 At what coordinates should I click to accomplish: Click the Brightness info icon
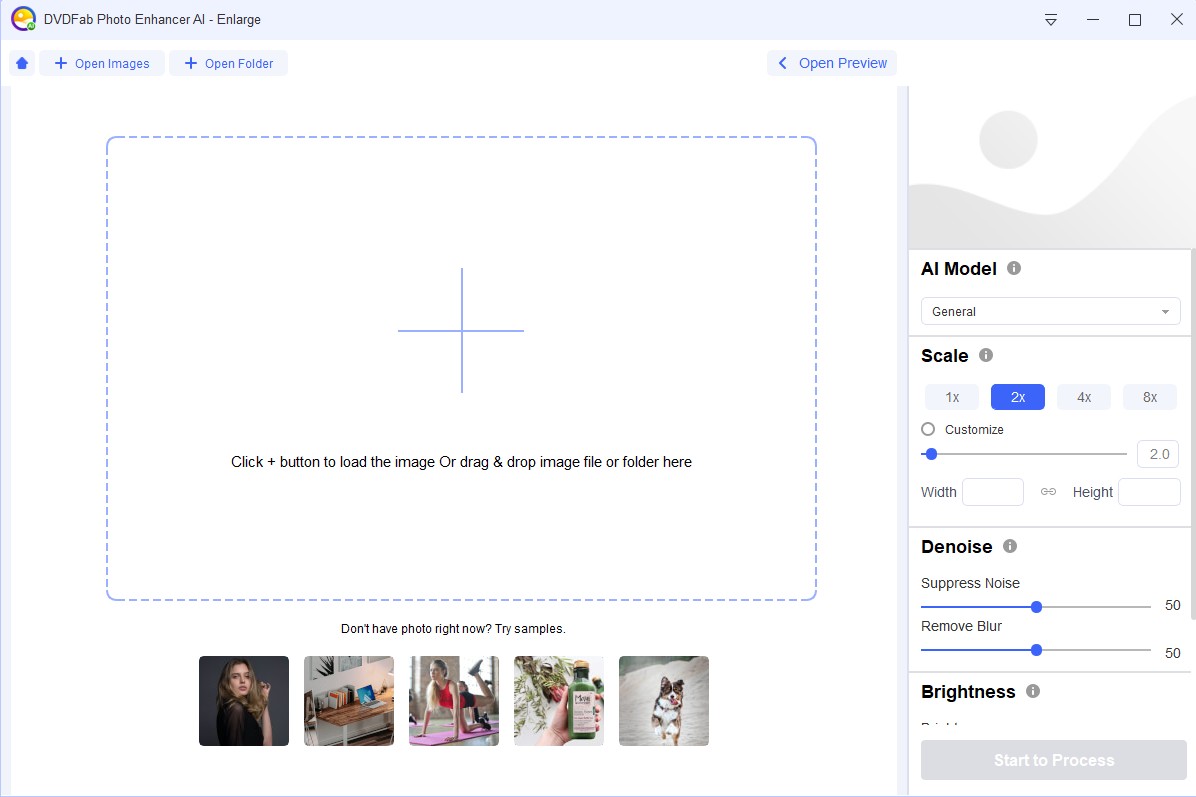pyautogui.click(x=1033, y=691)
